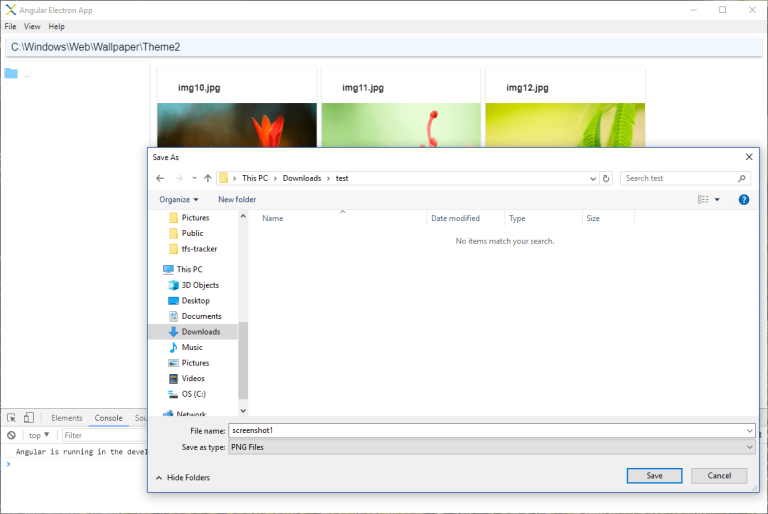Toggle the DevTools device toolbar icon
Screen dimensions: 768x514
tap(29, 418)
